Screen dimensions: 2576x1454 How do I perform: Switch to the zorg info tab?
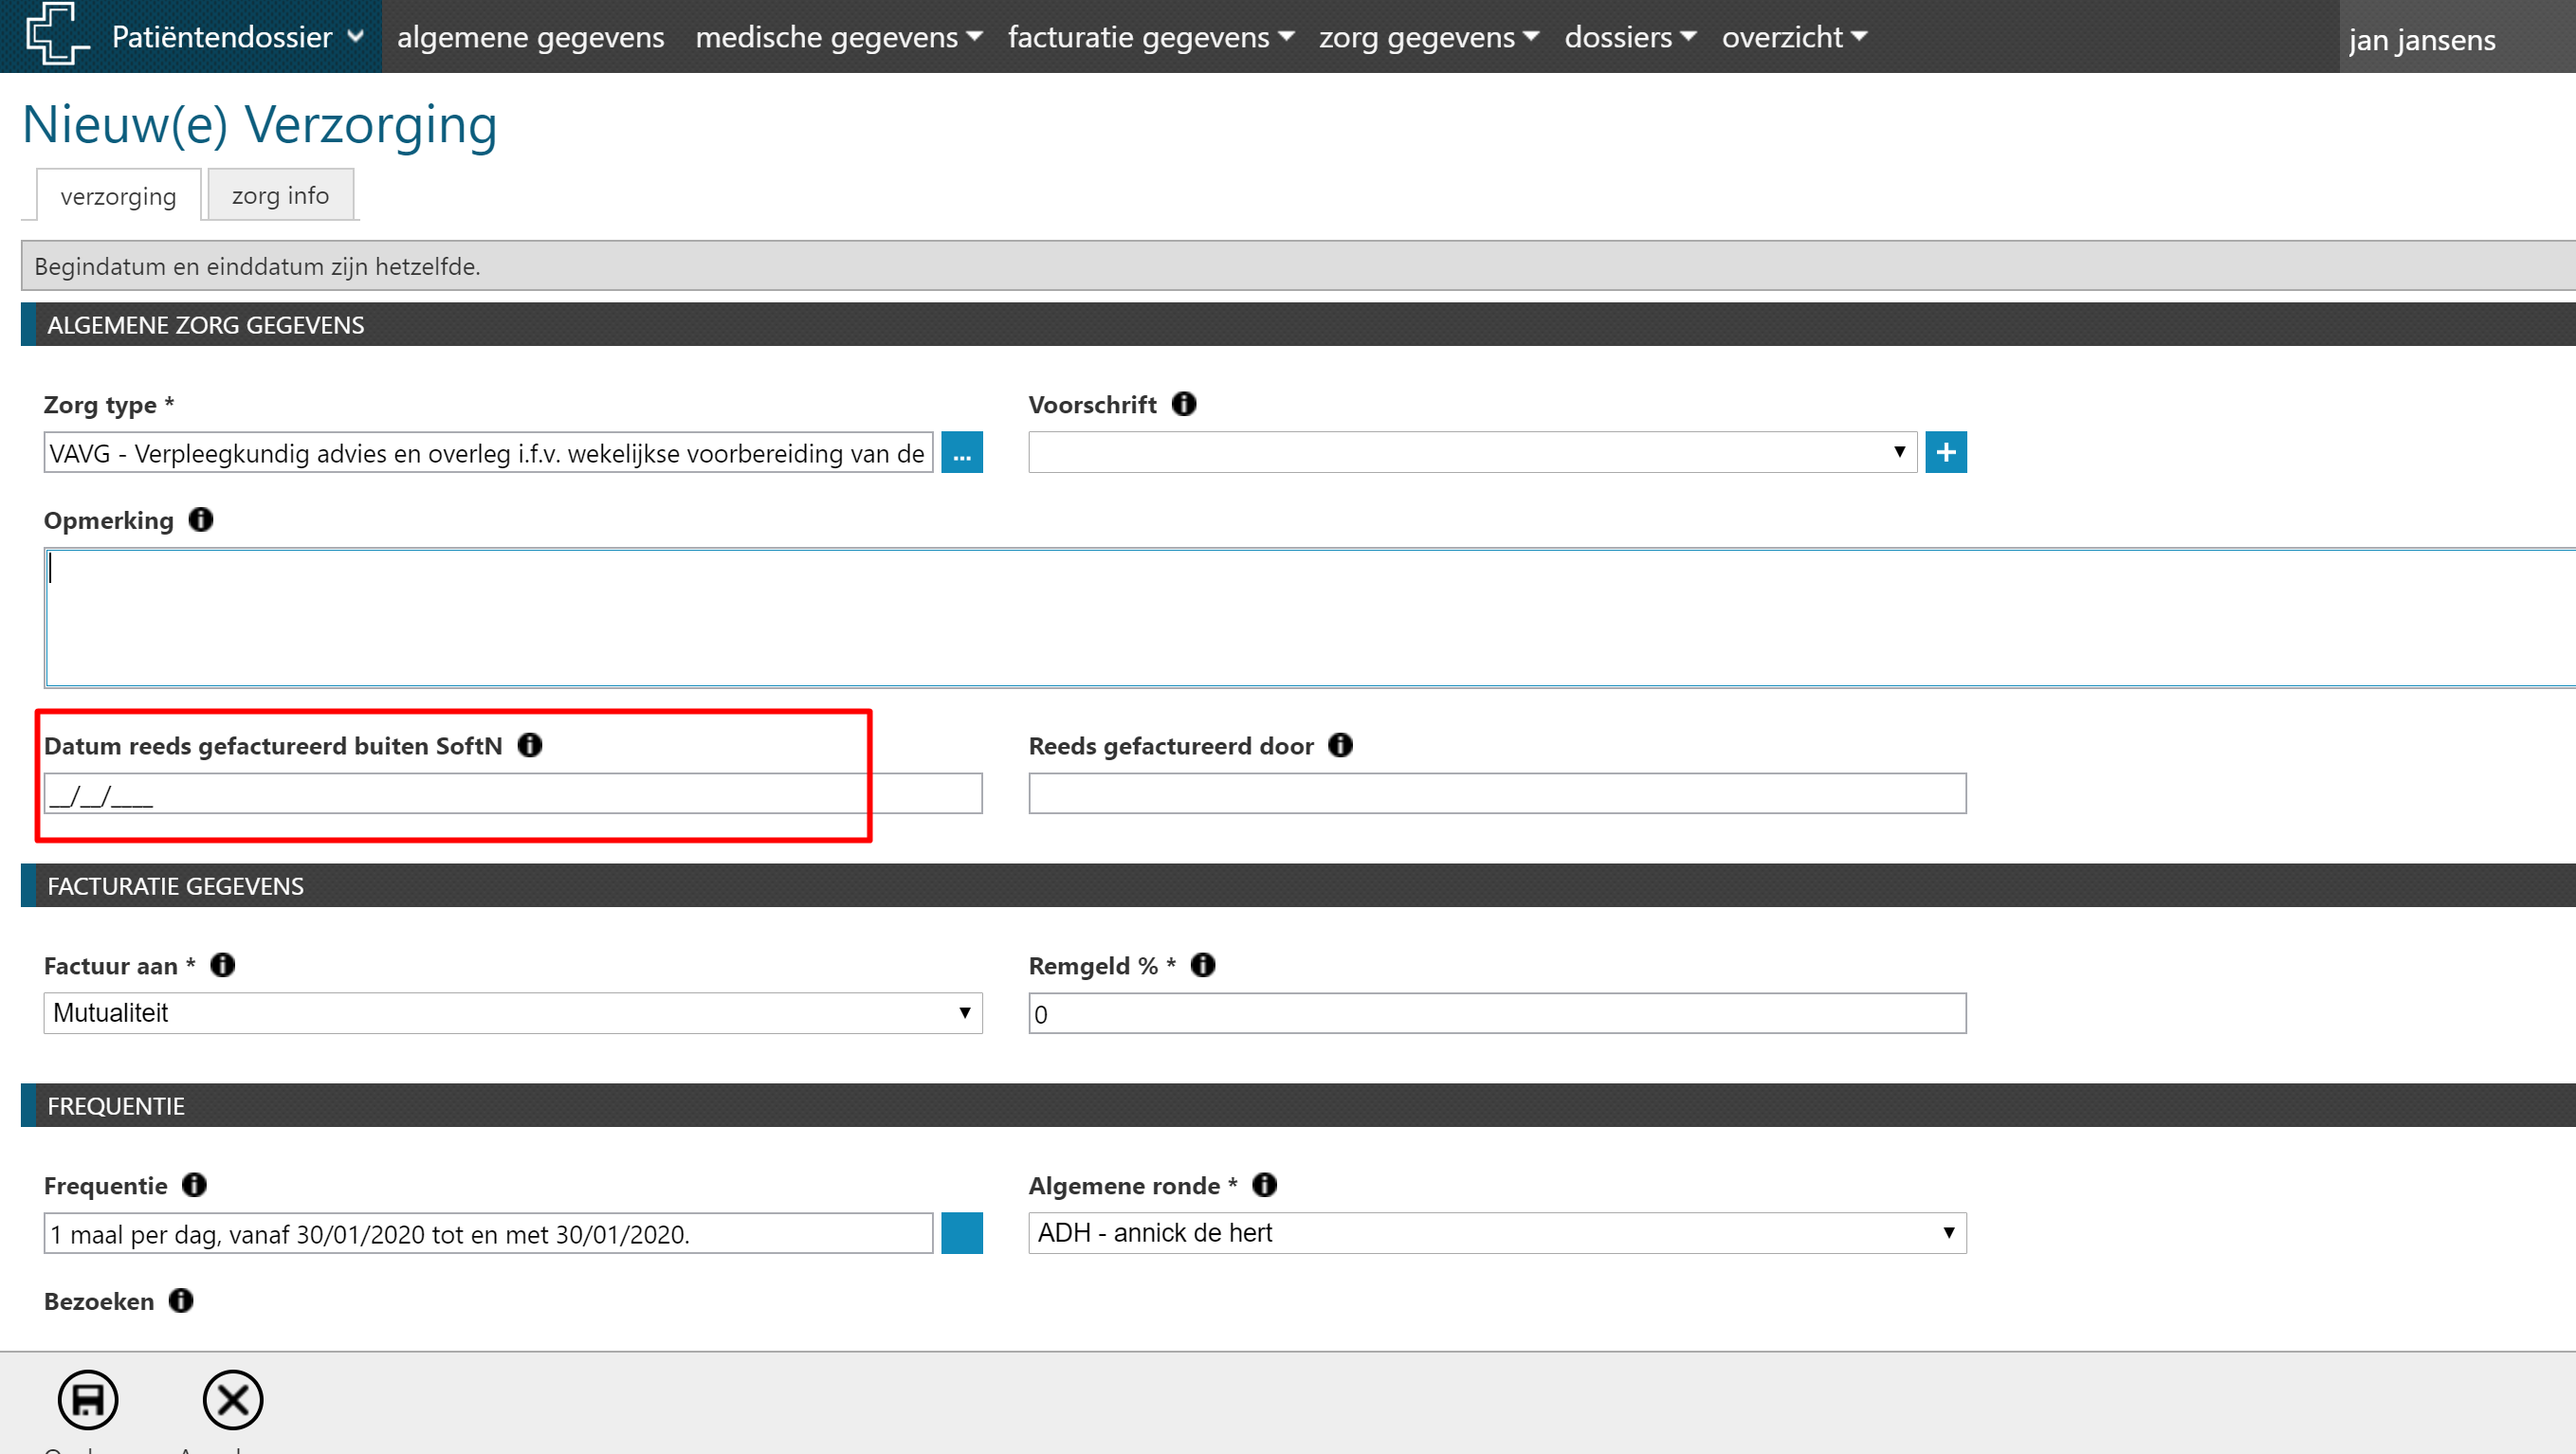pyautogui.click(x=280, y=195)
